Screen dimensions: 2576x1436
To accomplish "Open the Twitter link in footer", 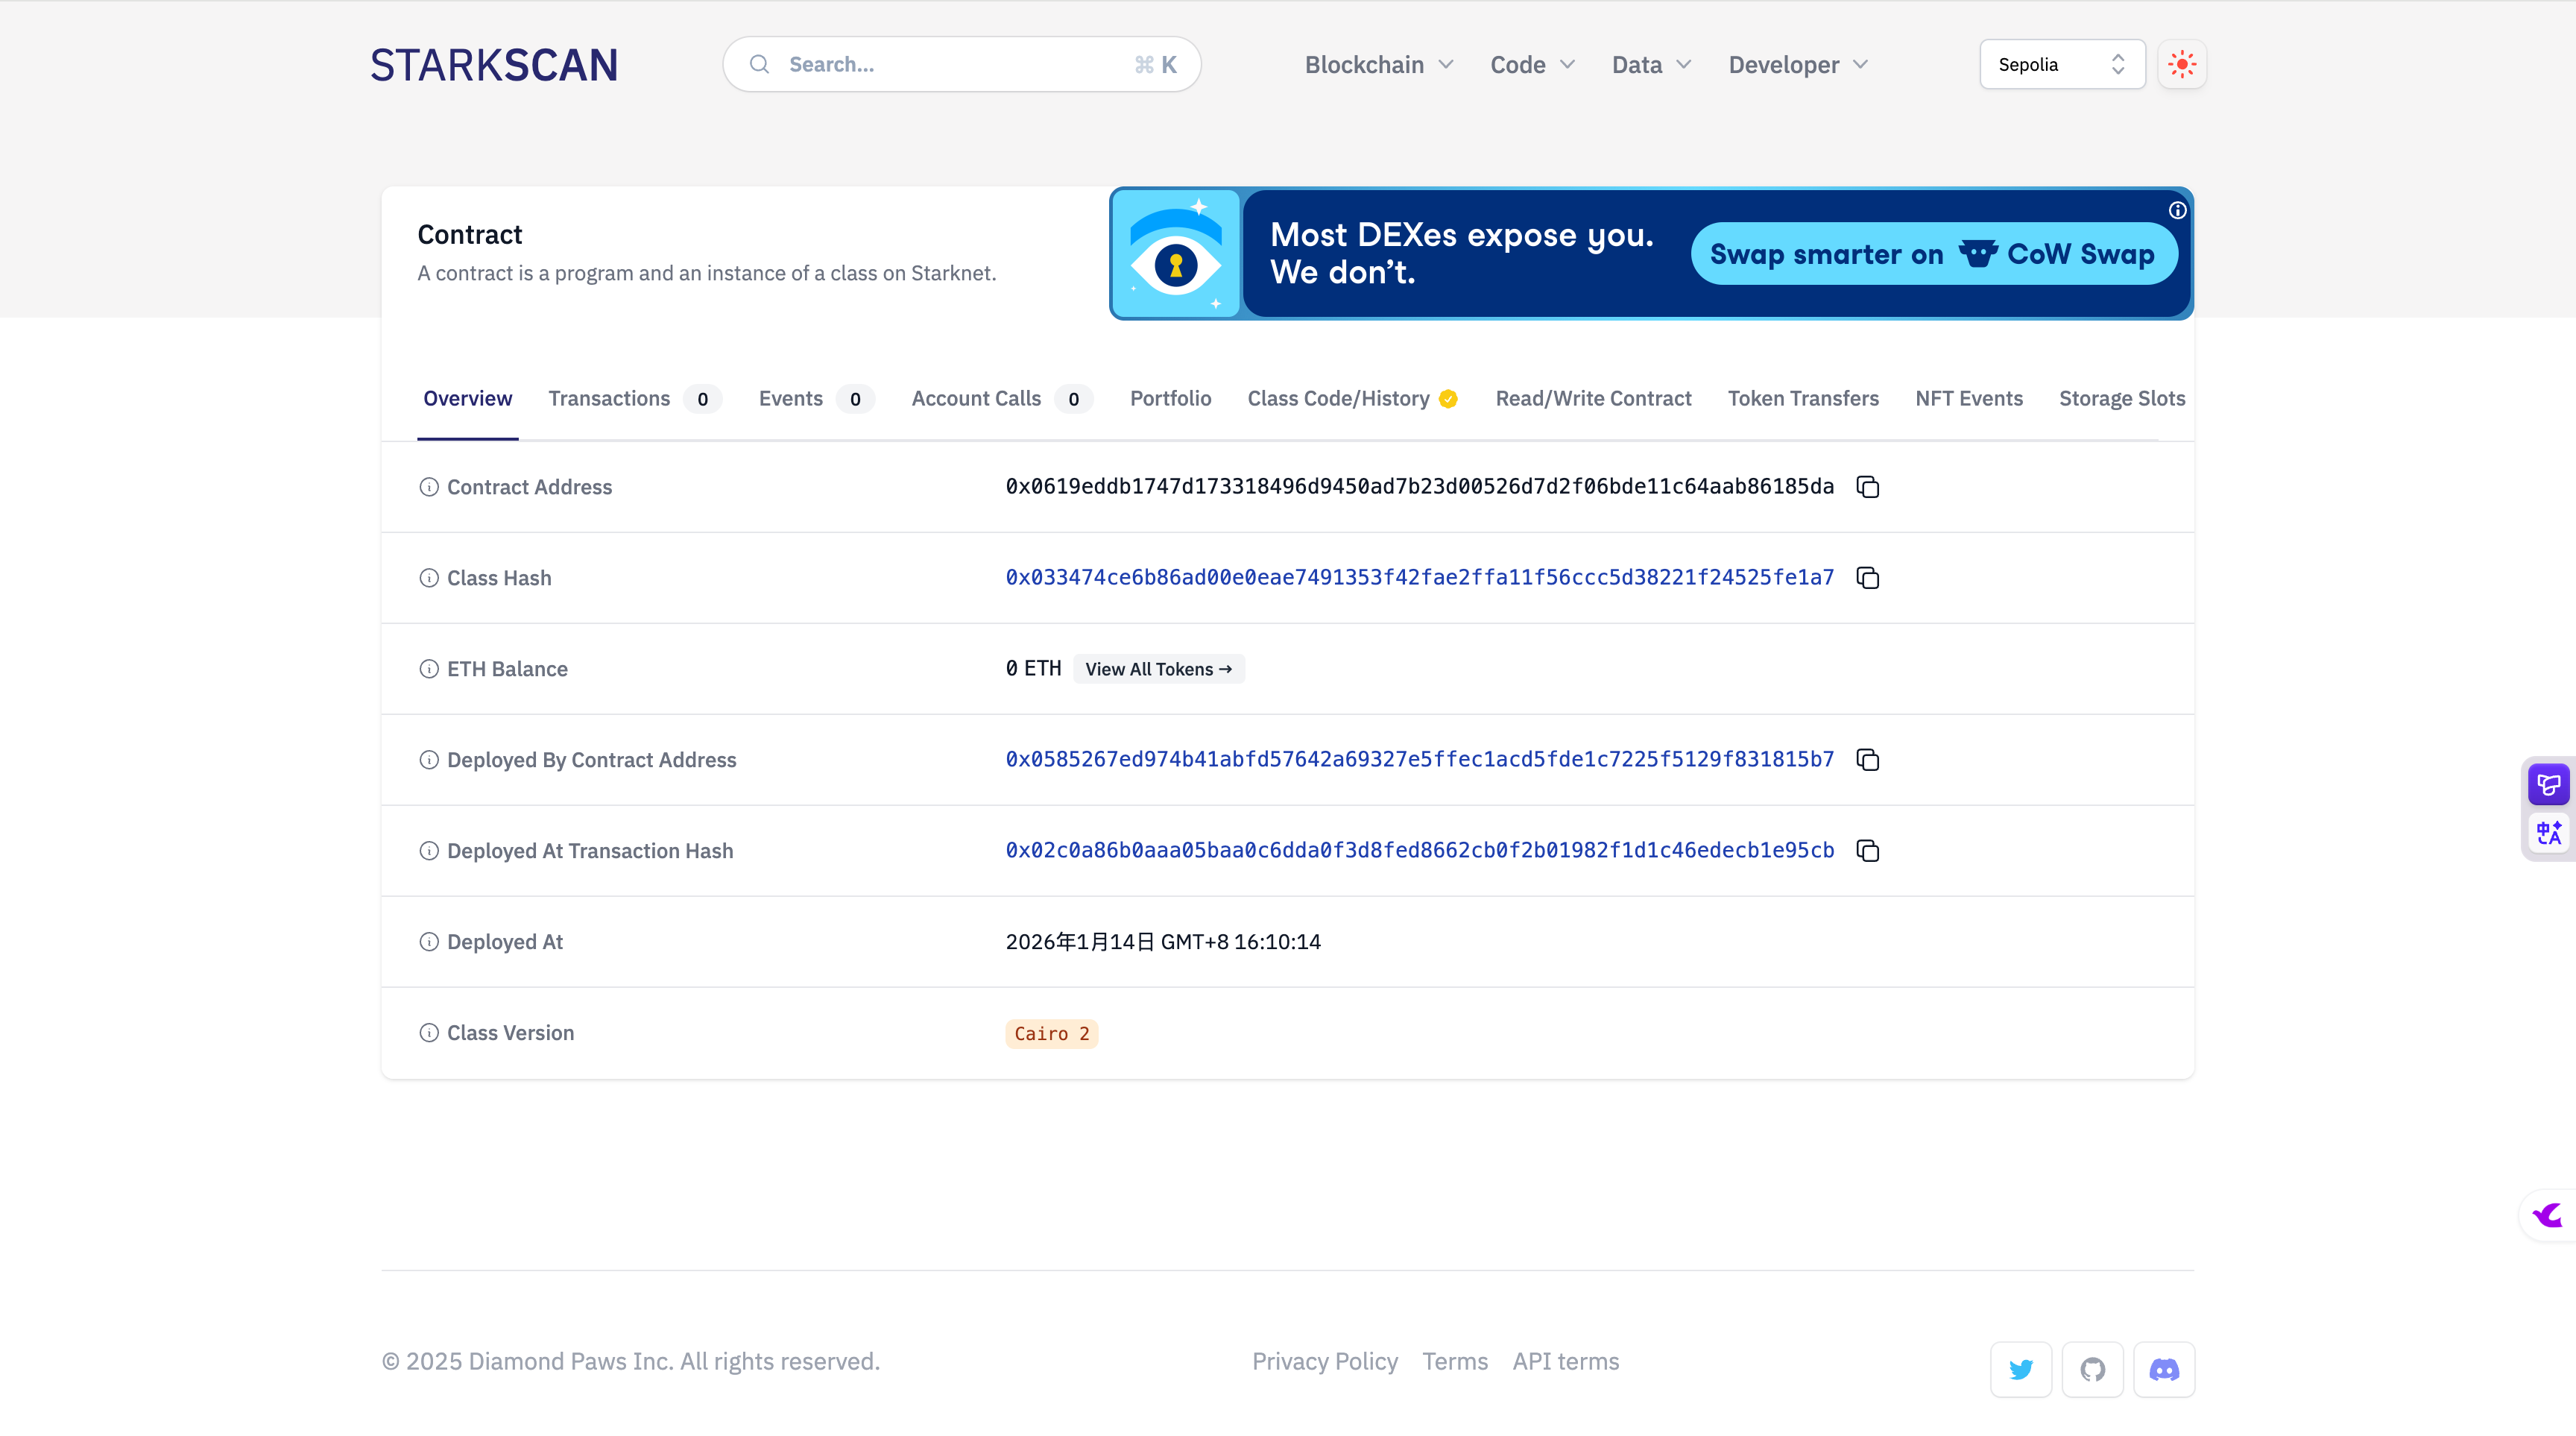I will pyautogui.click(x=2021, y=1369).
